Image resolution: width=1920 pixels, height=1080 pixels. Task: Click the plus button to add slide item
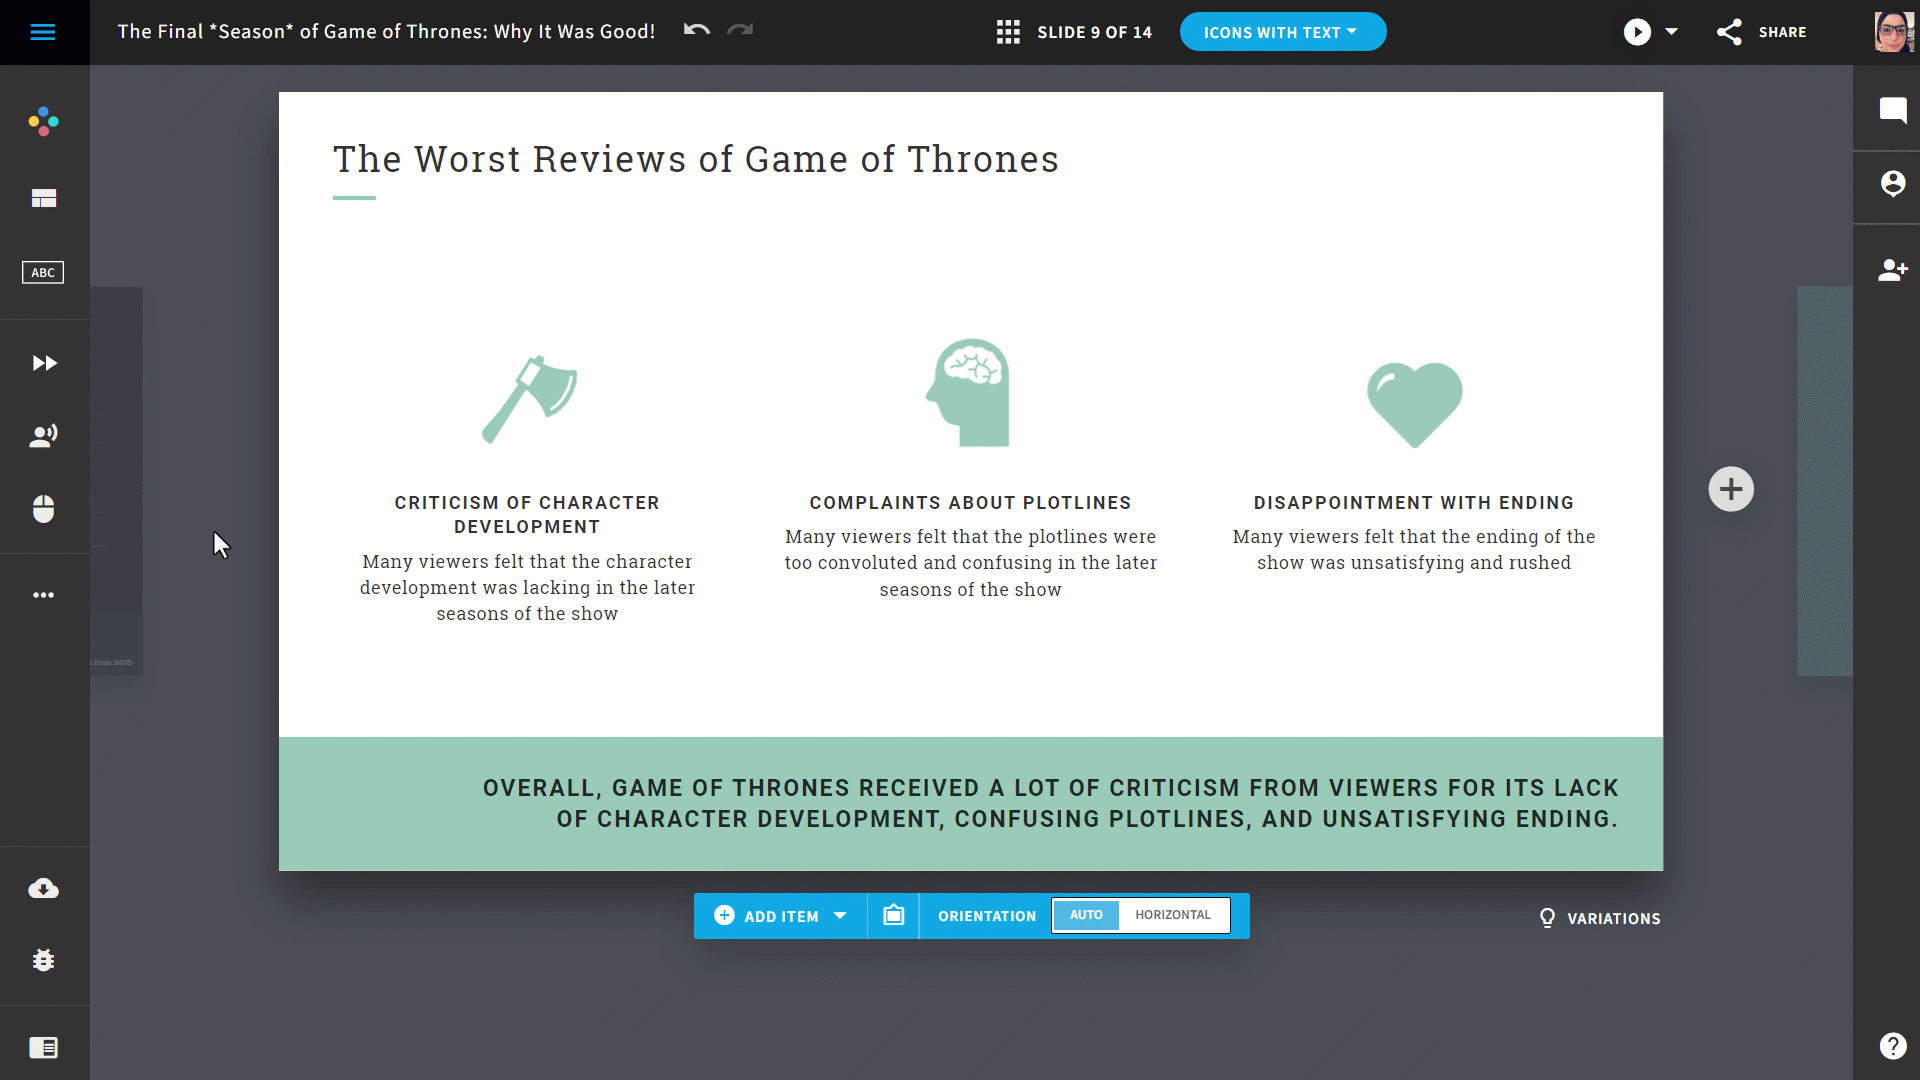click(x=1731, y=489)
